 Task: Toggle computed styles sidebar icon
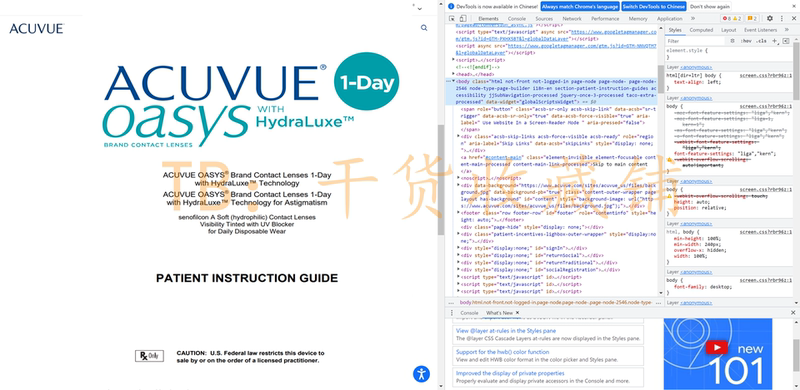[786, 41]
